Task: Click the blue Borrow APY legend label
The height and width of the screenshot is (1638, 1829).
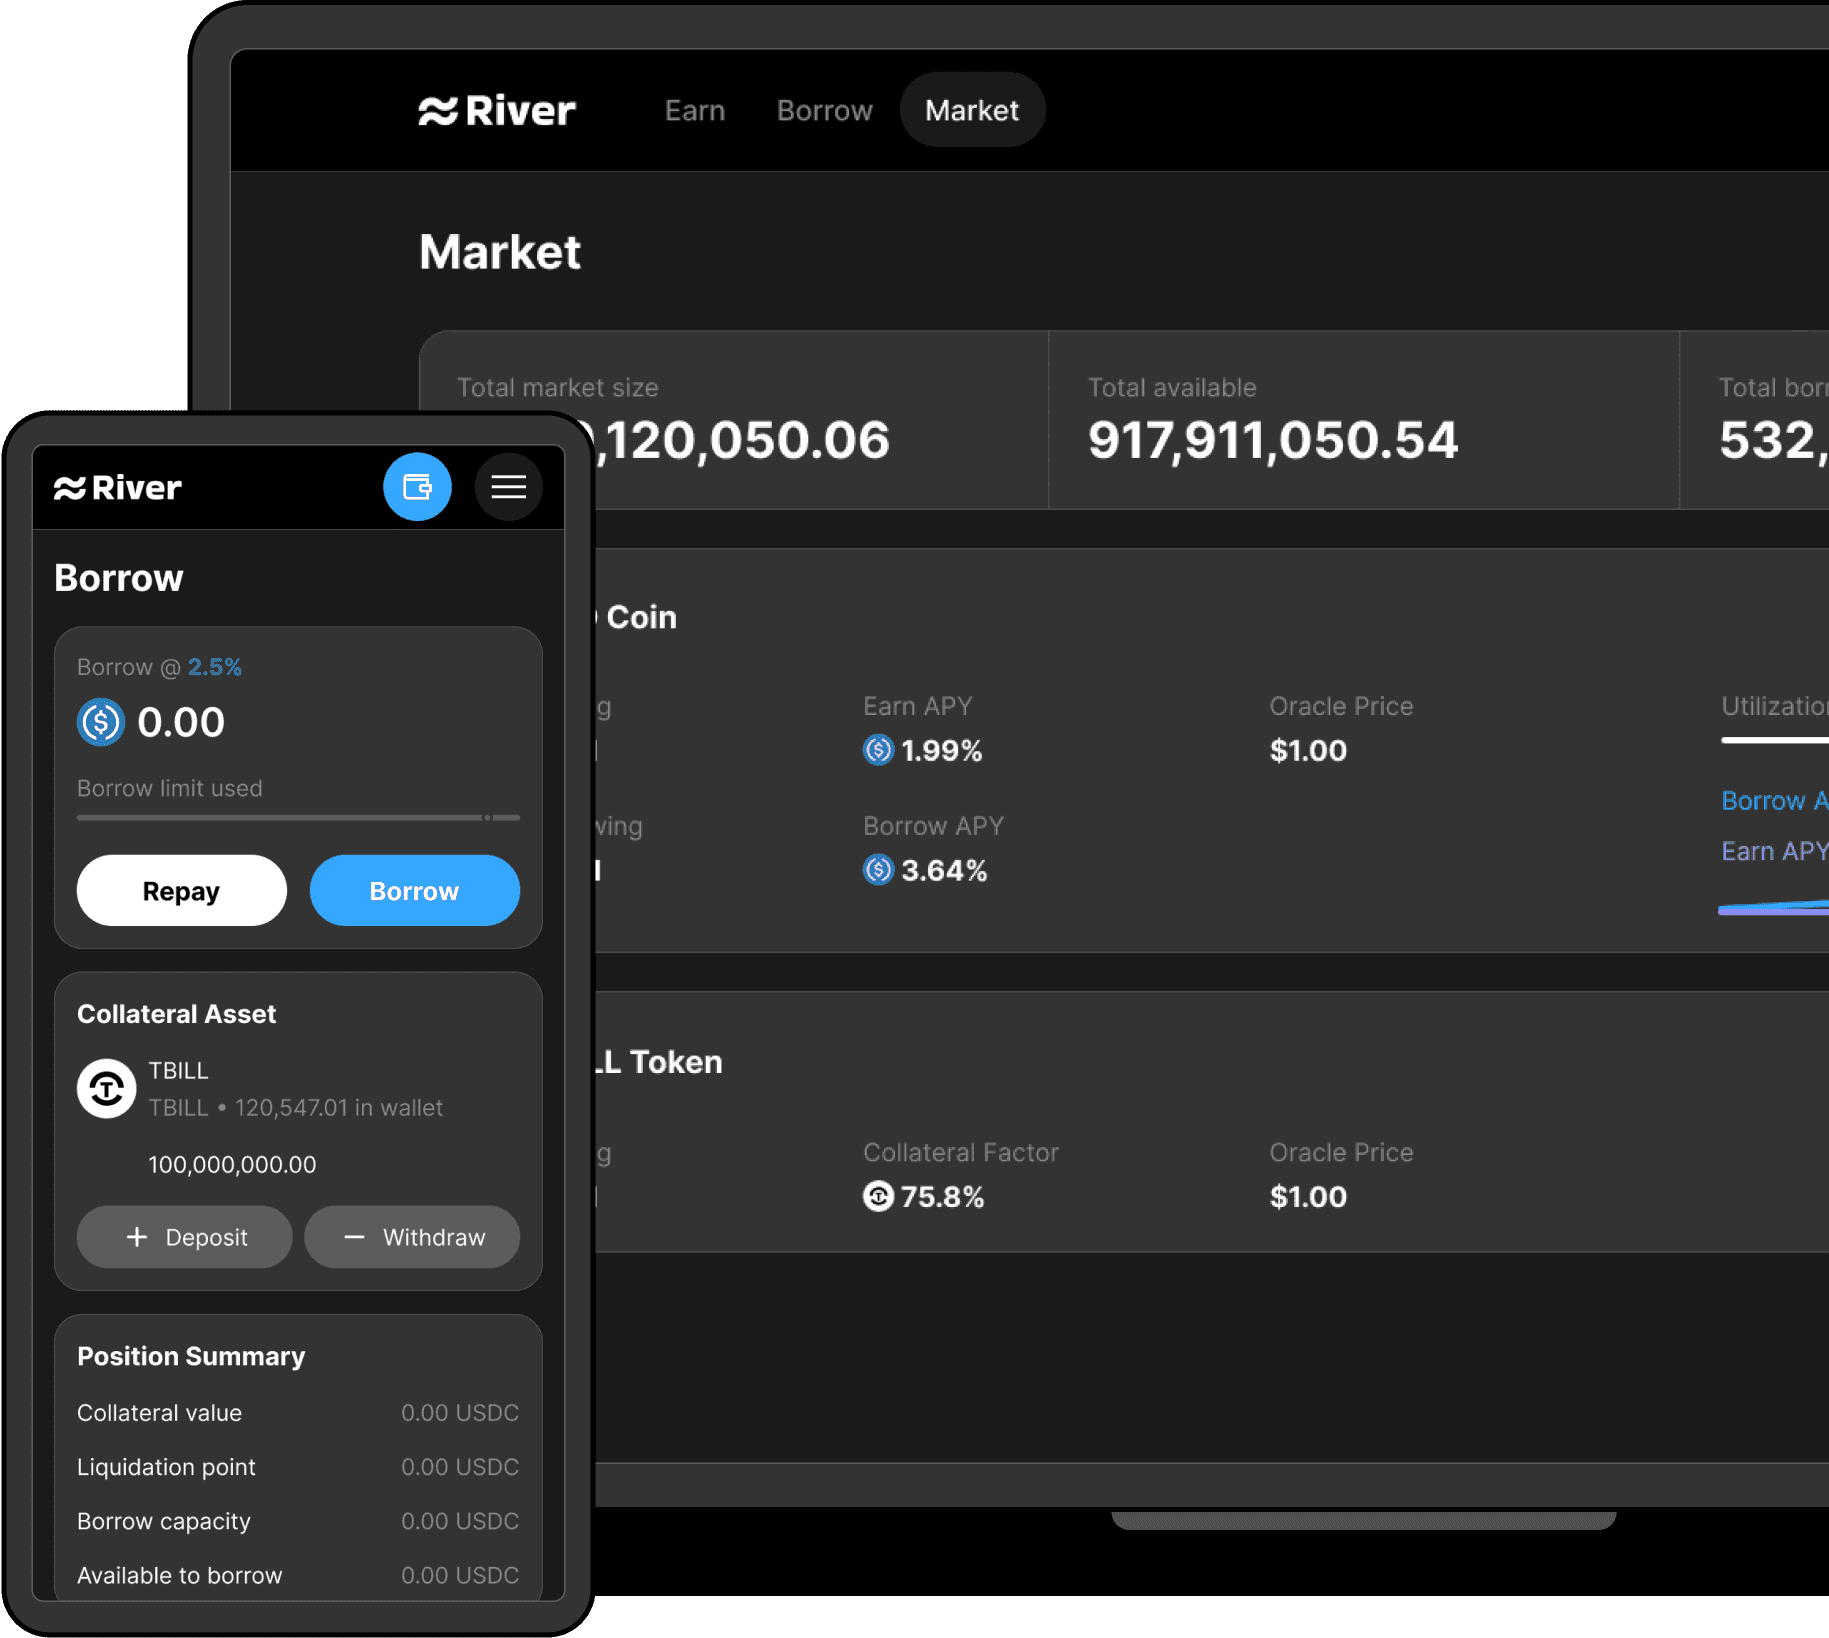Action: (x=1775, y=801)
